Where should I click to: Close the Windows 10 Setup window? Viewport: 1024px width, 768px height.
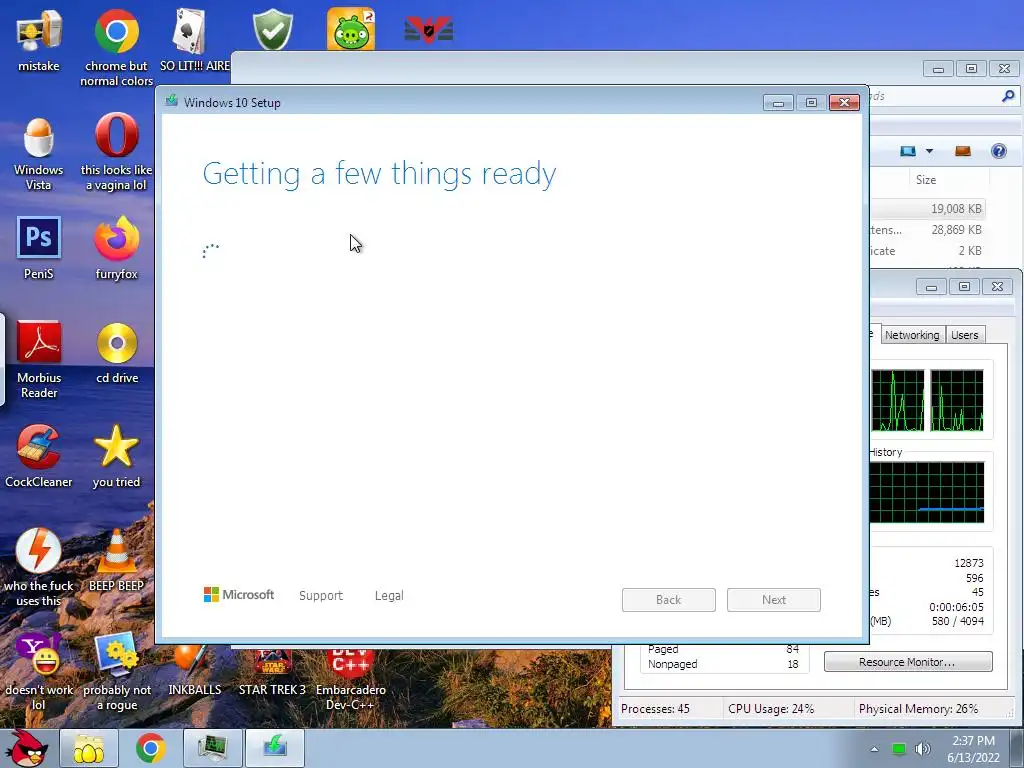(844, 103)
